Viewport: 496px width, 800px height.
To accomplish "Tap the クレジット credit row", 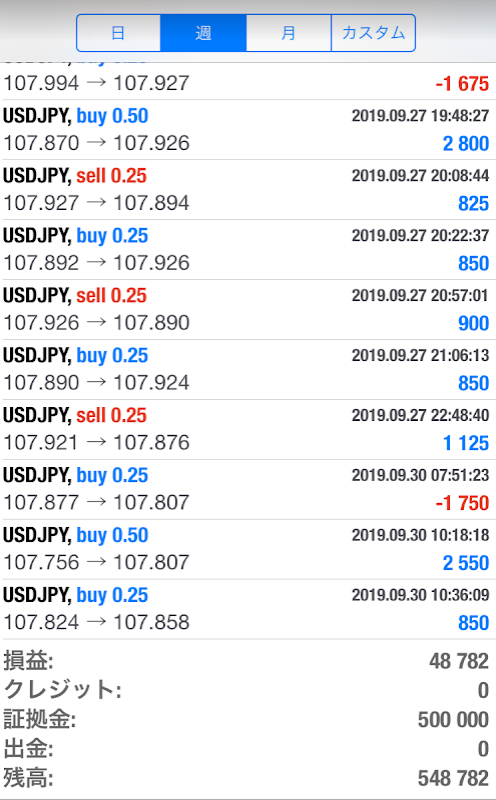I will tap(248, 690).
